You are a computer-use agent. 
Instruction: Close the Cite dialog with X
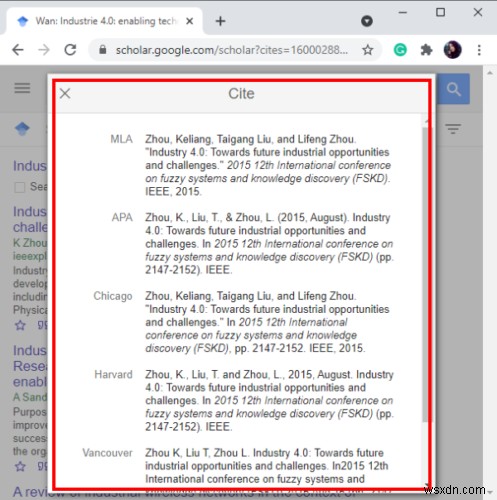click(x=65, y=93)
